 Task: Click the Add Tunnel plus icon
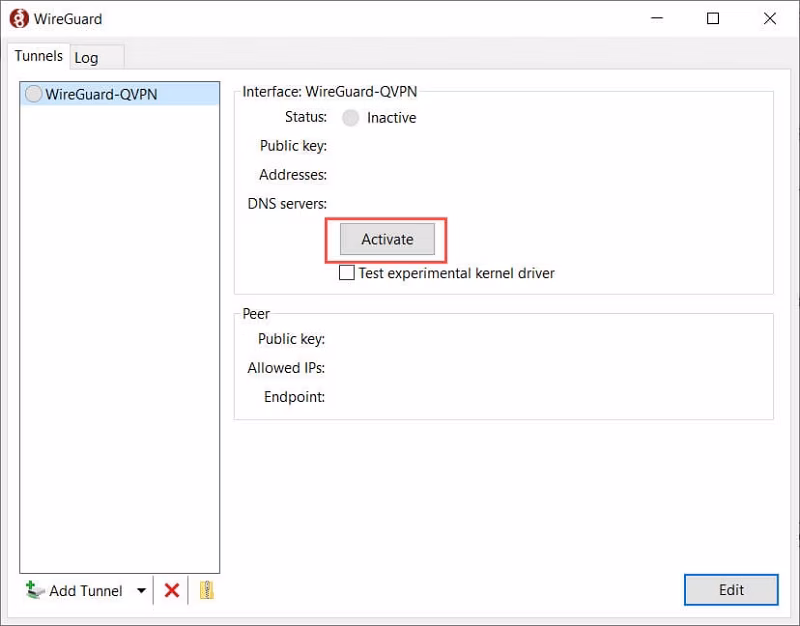pos(35,590)
